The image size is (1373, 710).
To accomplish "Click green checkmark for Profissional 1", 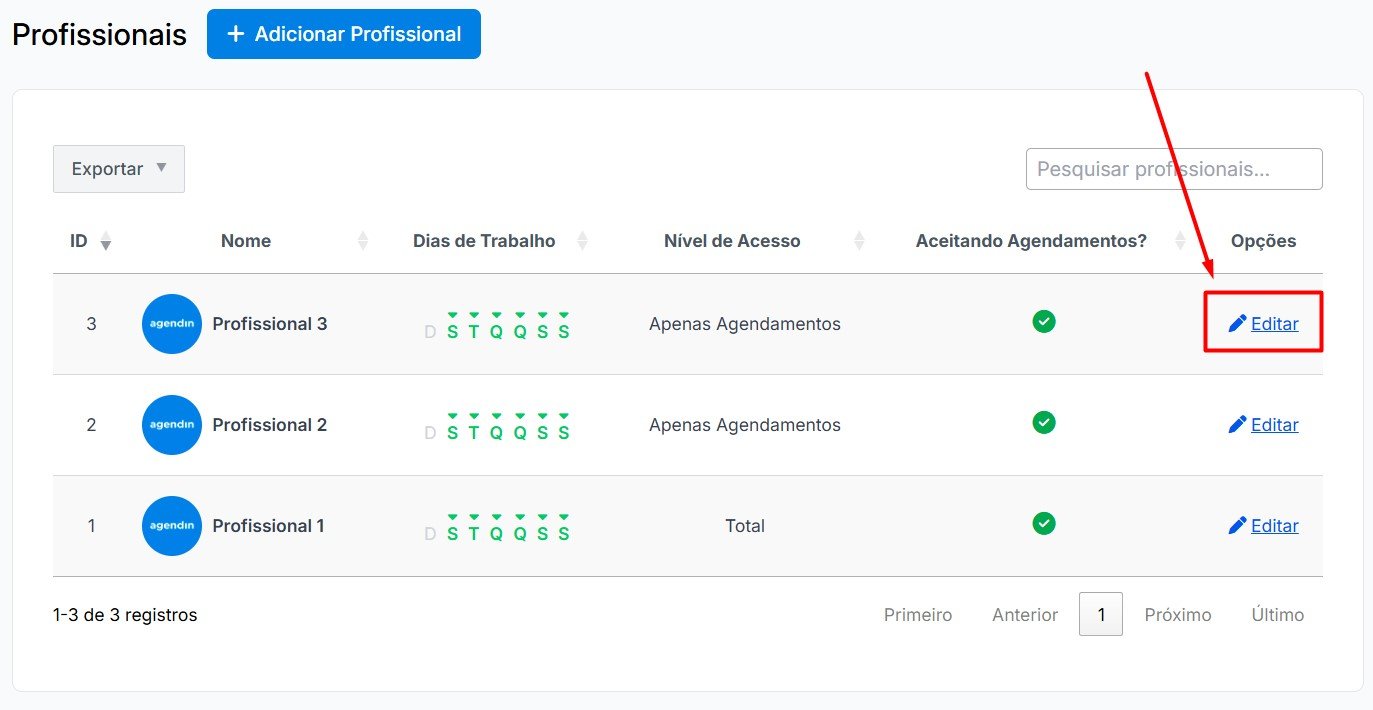I will click(x=1044, y=524).
